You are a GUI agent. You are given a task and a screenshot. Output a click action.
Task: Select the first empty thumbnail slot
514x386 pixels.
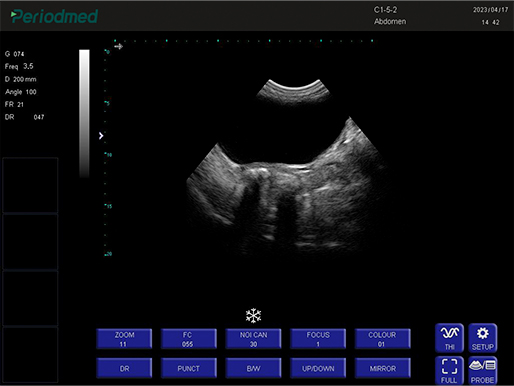(30, 185)
